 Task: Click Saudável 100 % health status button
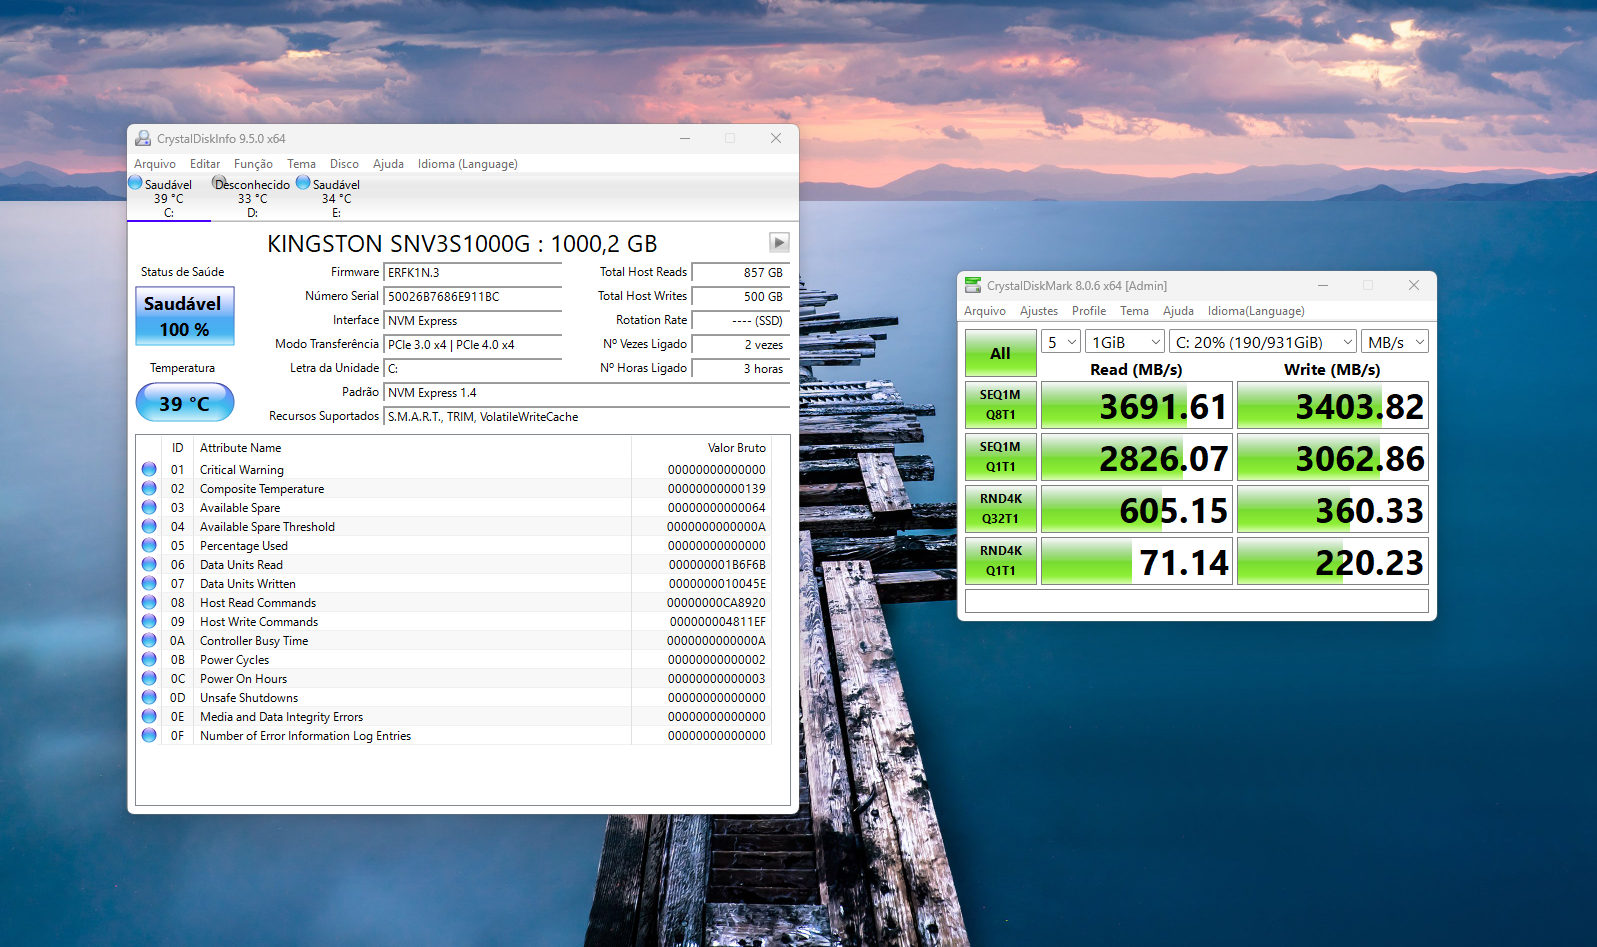185,316
